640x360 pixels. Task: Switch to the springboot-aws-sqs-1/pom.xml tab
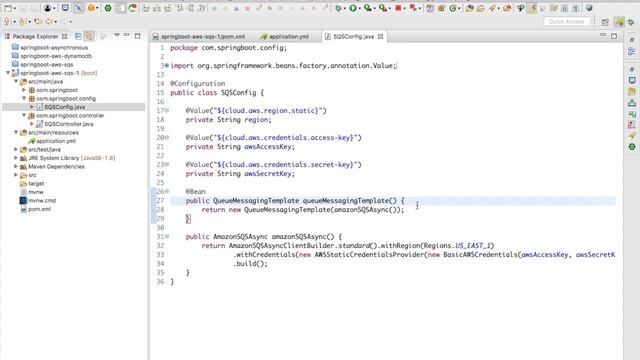(199, 36)
